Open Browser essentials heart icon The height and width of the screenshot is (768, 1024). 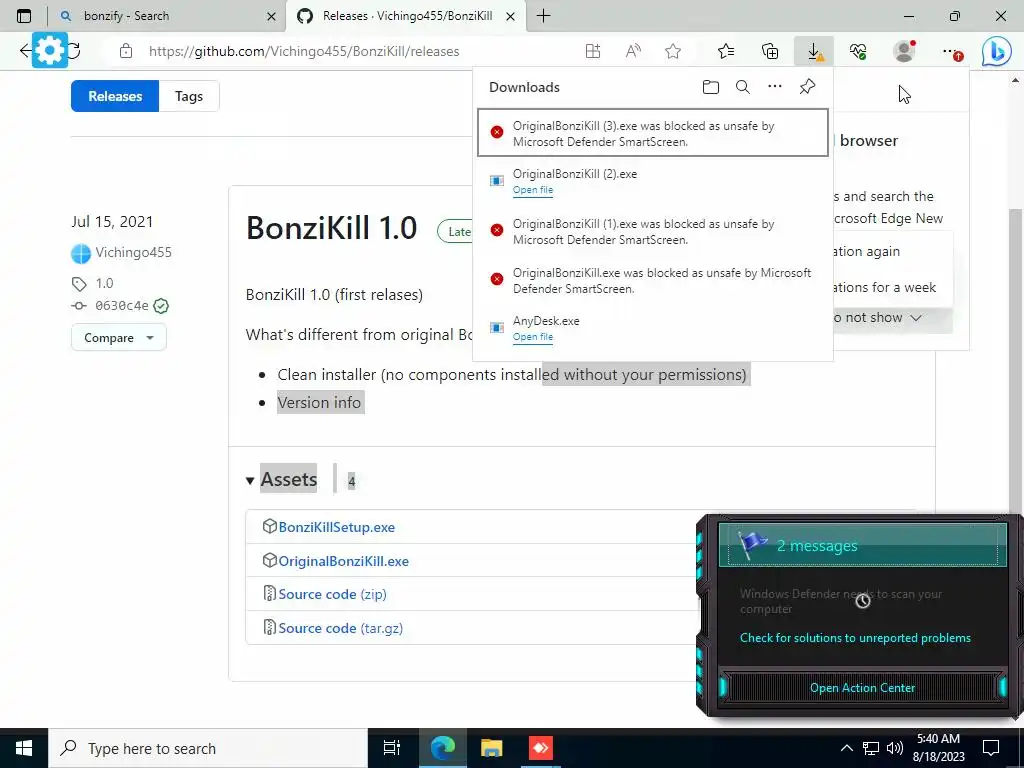(858, 51)
